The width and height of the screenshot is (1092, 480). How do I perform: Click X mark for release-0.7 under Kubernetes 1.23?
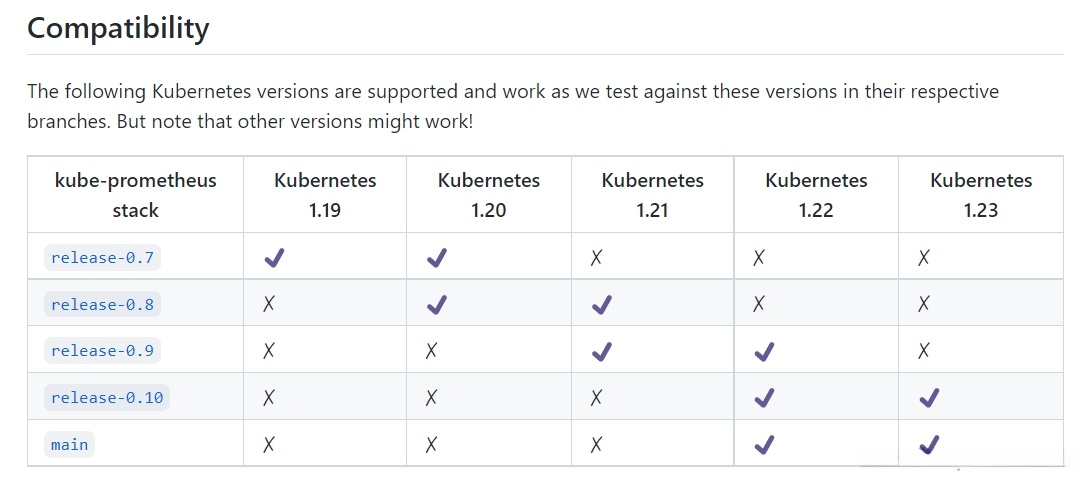click(924, 258)
